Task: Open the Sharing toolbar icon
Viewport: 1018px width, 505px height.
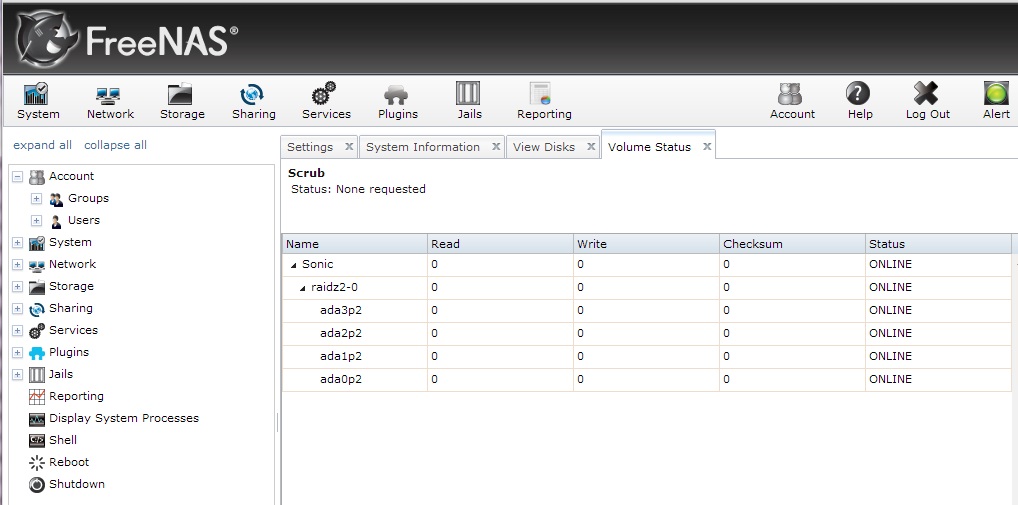Action: click(x=252, y=94)
